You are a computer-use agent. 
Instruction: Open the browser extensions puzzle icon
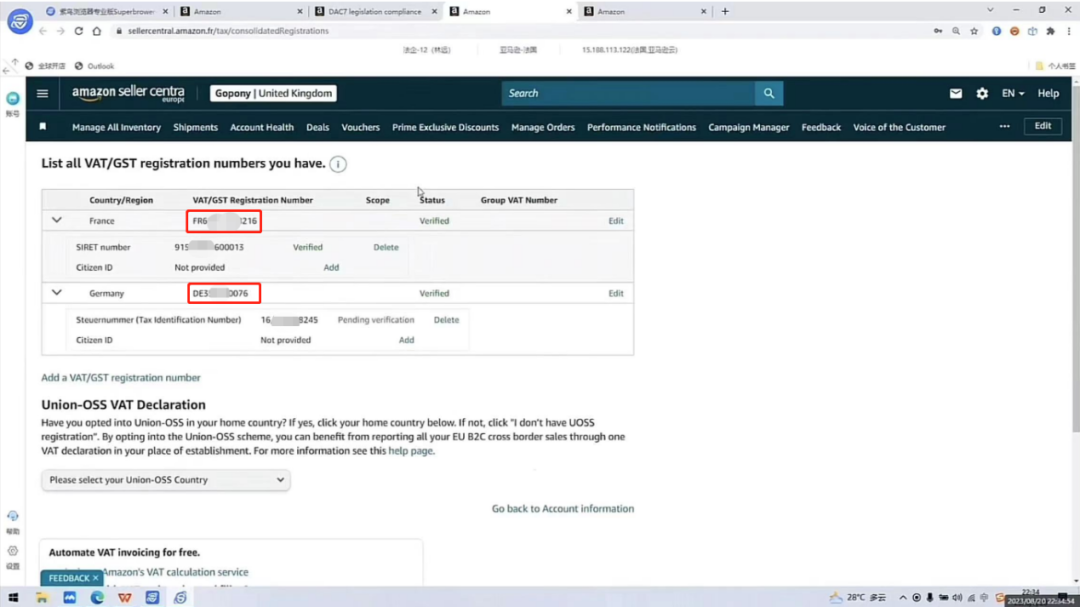coord(1050,31)
